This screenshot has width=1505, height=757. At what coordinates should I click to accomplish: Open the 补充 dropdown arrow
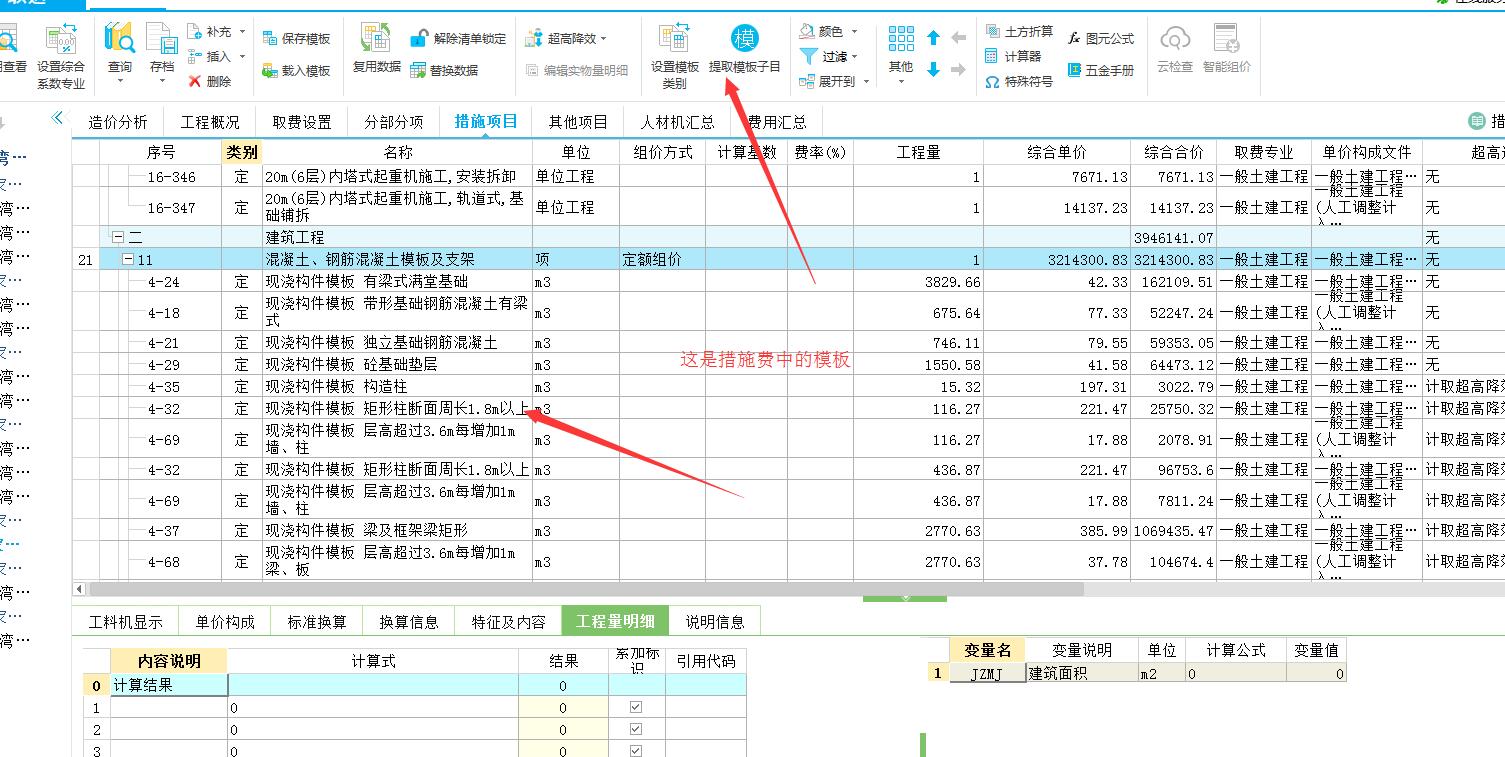(242, 33)
